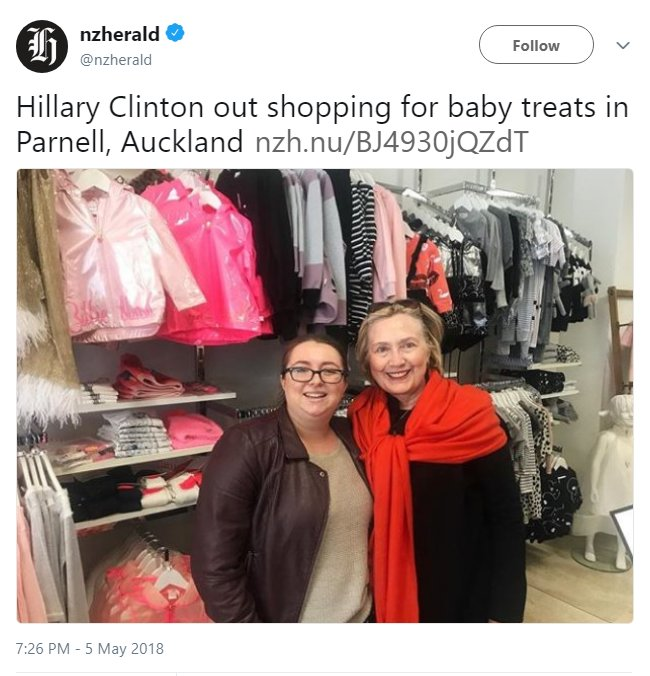
Task: Expand the tweet options chevron
Action: coord(623,45)
